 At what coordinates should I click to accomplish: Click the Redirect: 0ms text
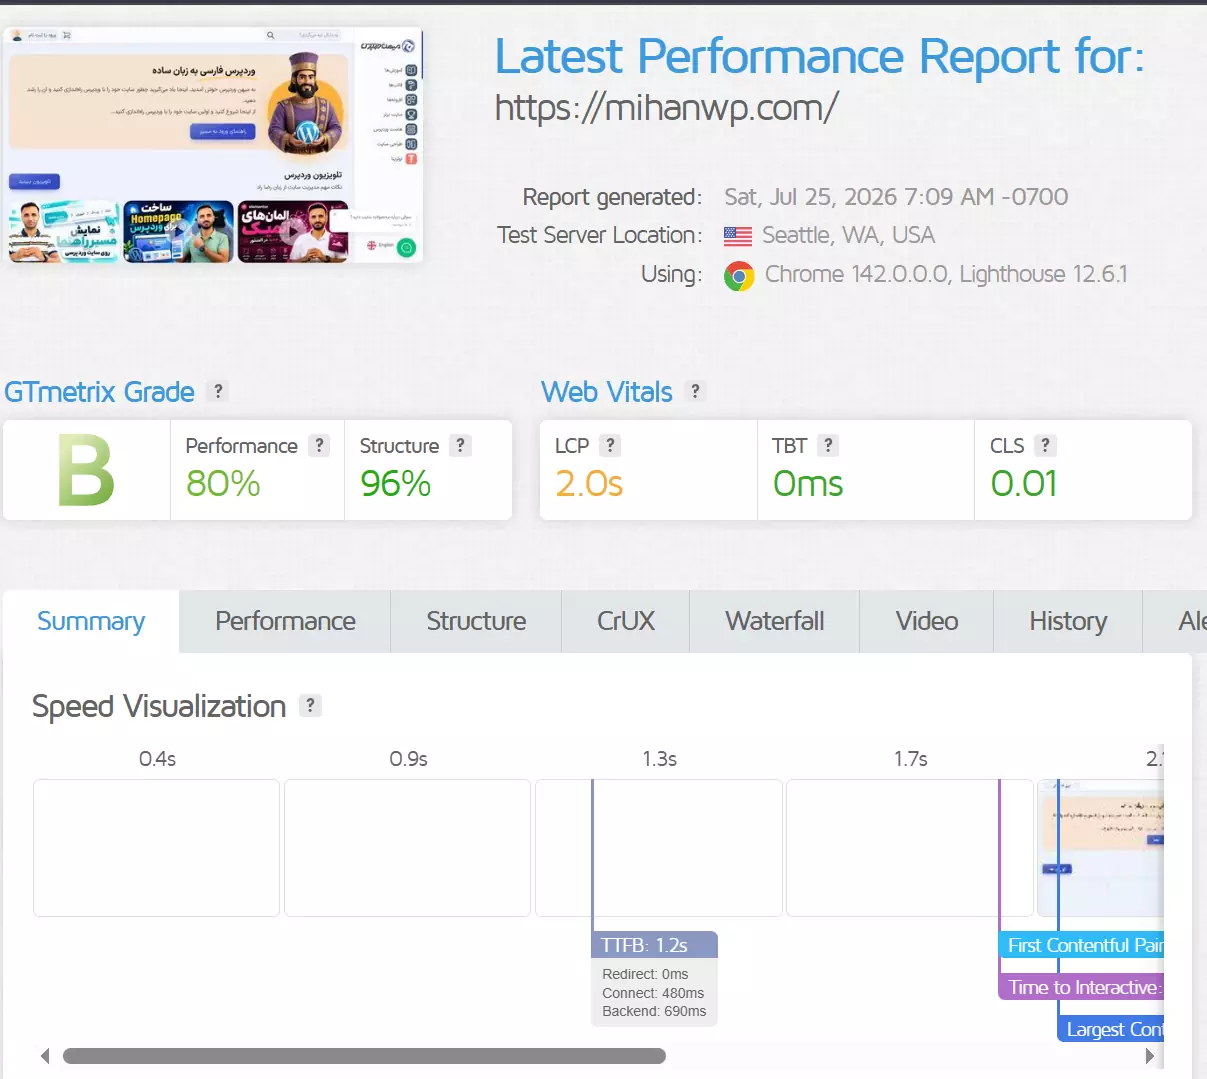click(x=645, y=974)
